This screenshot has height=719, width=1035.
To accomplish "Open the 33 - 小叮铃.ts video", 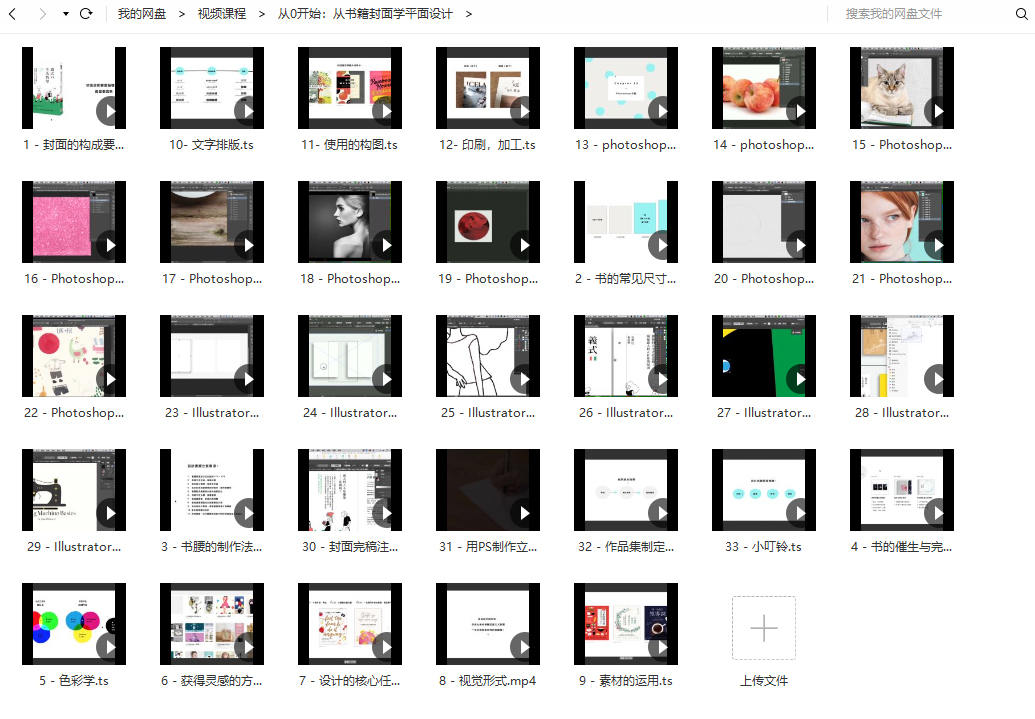I will pyautogui.click(x=764, y=490).
